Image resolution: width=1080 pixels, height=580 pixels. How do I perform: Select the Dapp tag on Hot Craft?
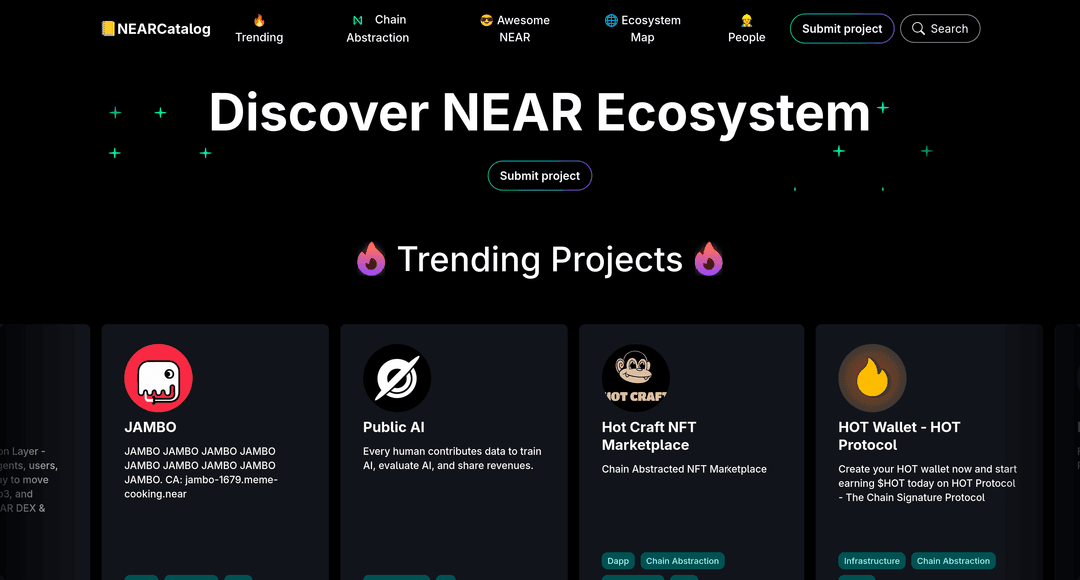(618, 561)
